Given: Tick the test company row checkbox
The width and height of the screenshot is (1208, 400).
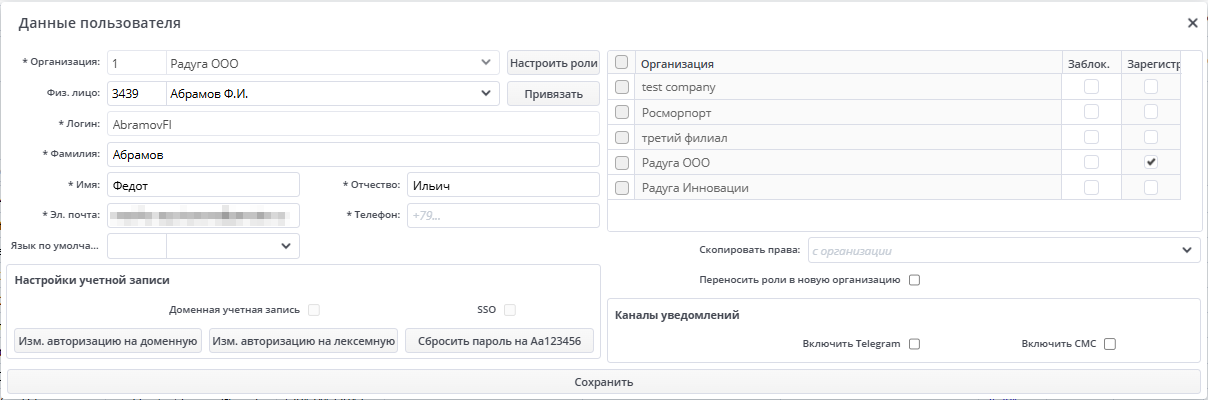Looking at the screenshot, I should pos(622,87).
